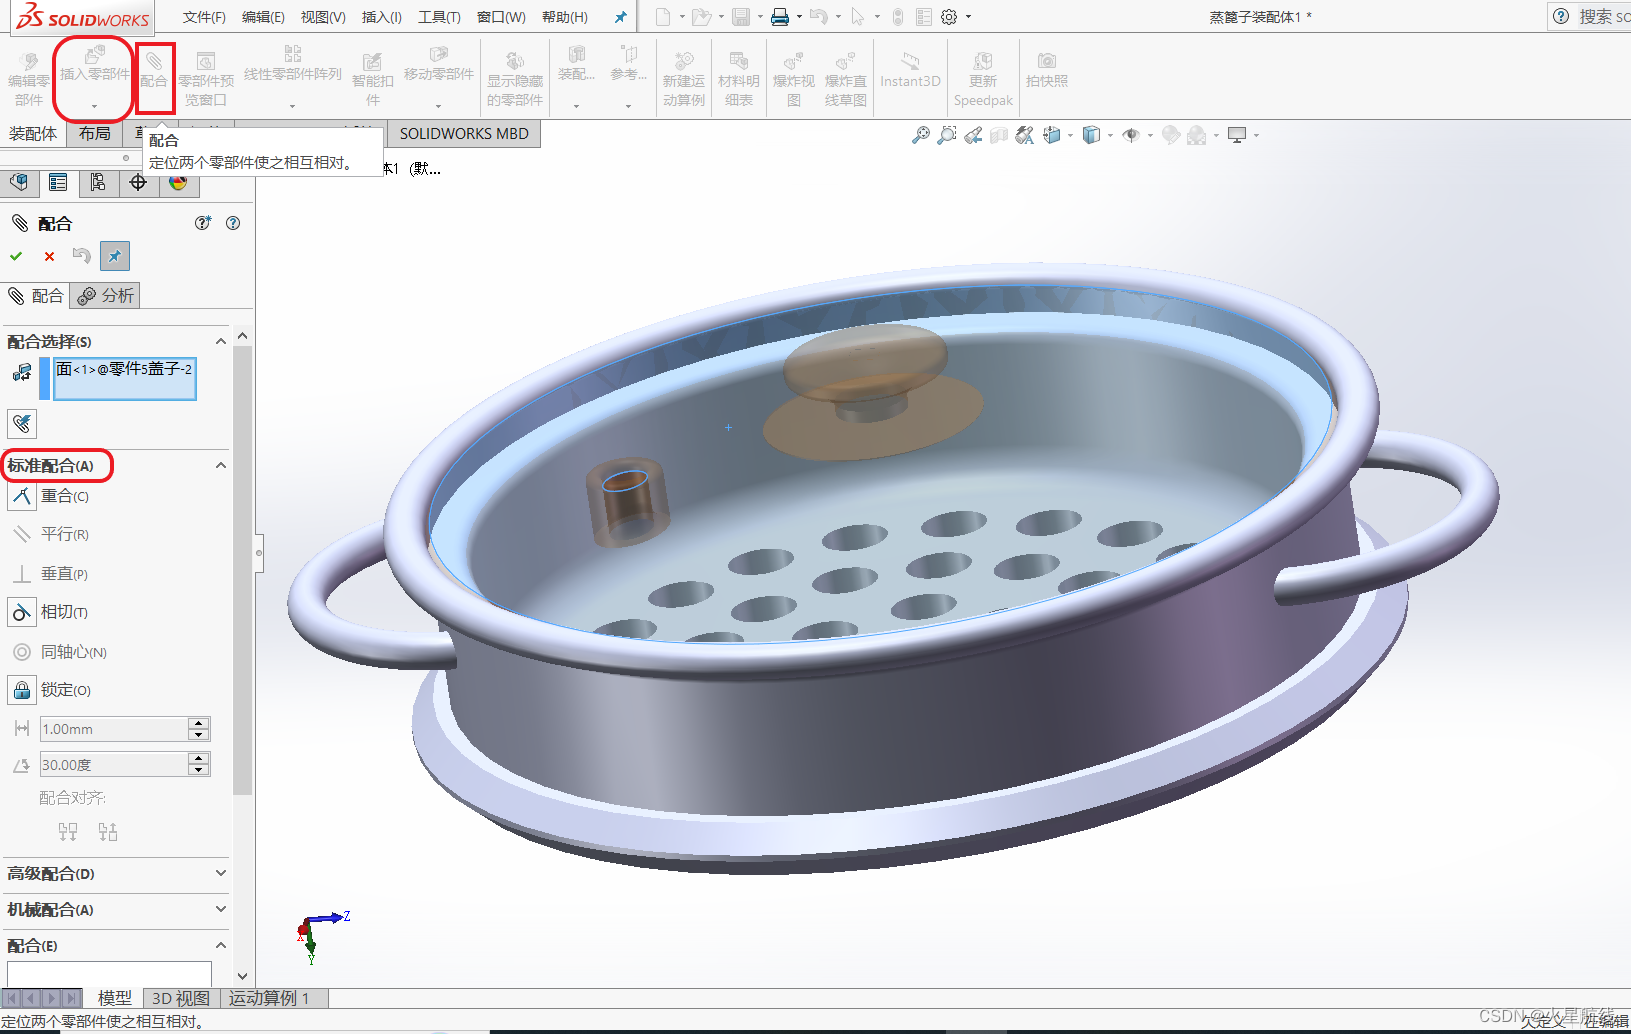This screenshot has height=1034, width=1631.
Task: Click the Smart Fasteners (智能扣件) tool
Action: (372, 80)
